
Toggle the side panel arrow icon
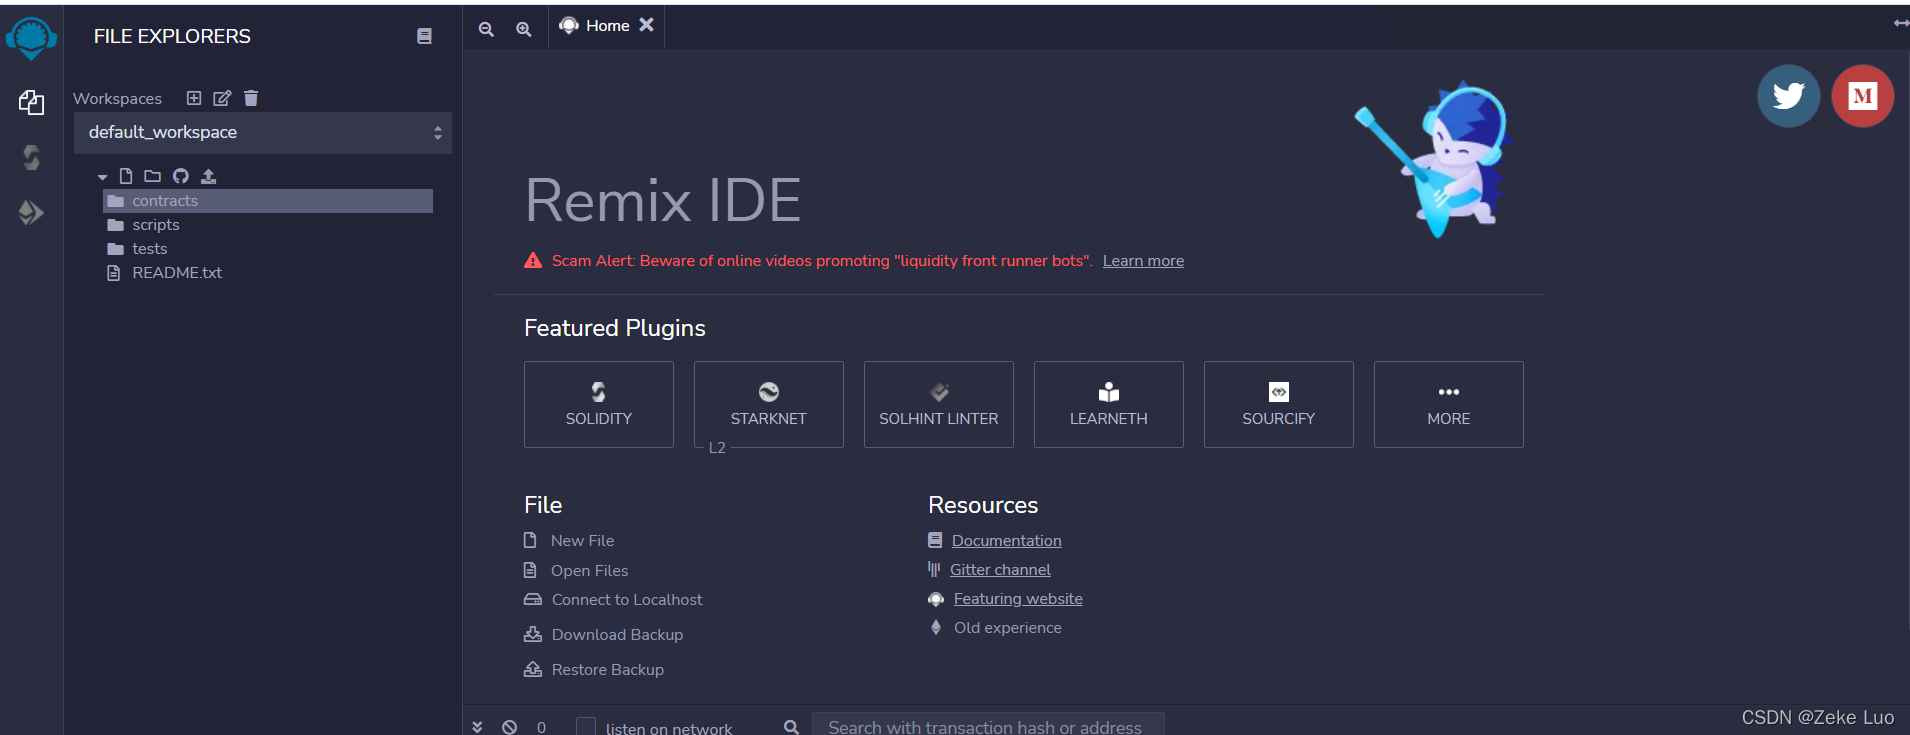tap(1900, 23)
